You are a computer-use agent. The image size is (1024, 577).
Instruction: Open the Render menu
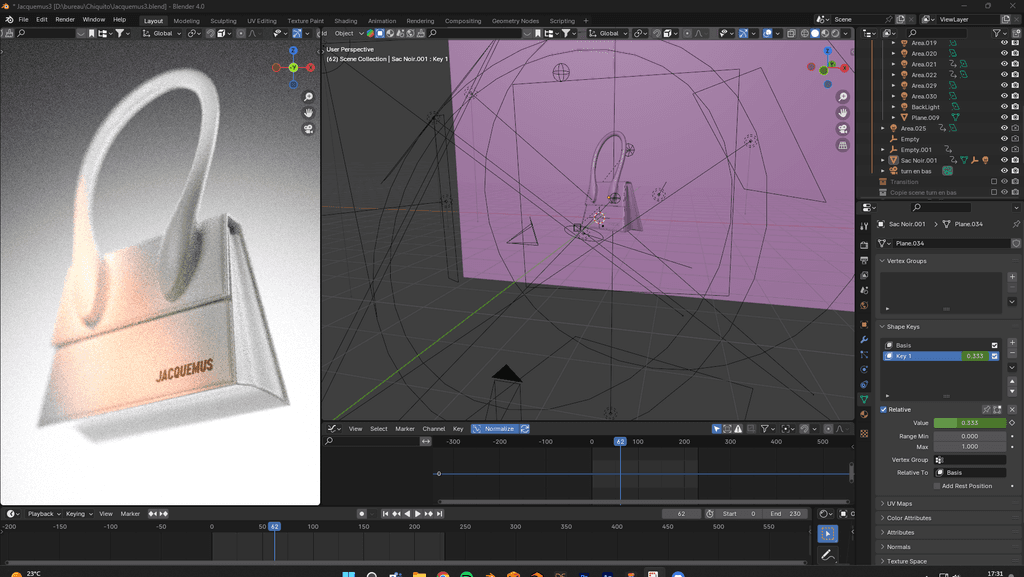65,20
